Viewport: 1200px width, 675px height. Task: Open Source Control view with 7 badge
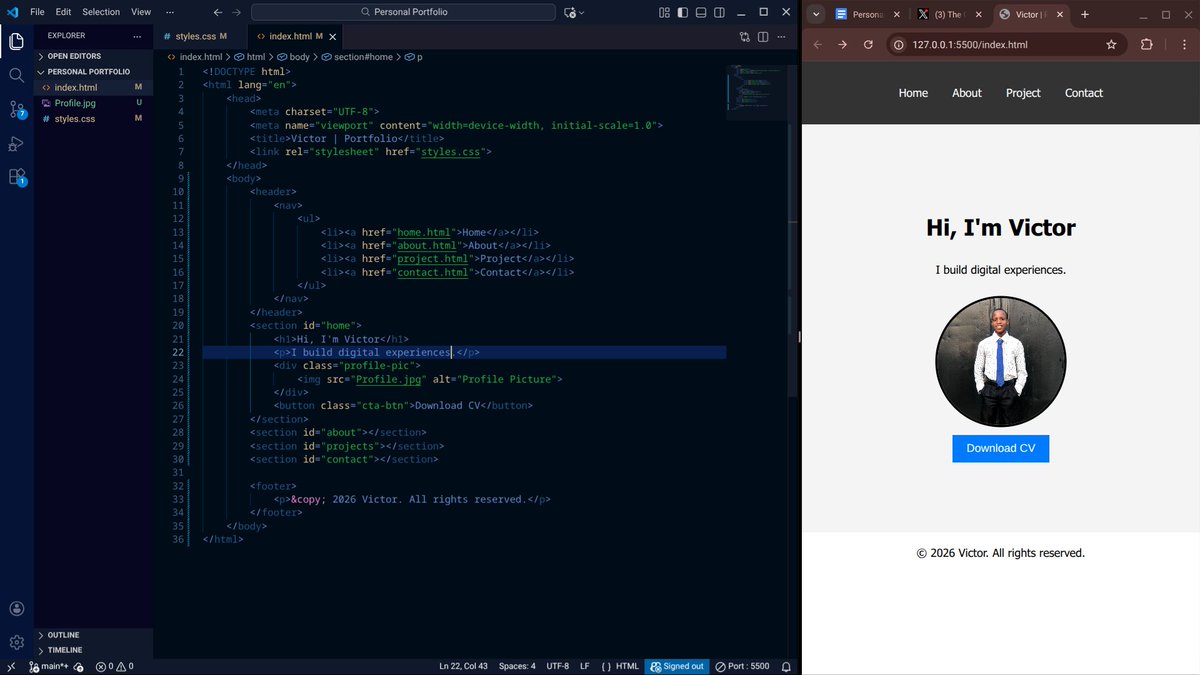(x=16, y=109)
